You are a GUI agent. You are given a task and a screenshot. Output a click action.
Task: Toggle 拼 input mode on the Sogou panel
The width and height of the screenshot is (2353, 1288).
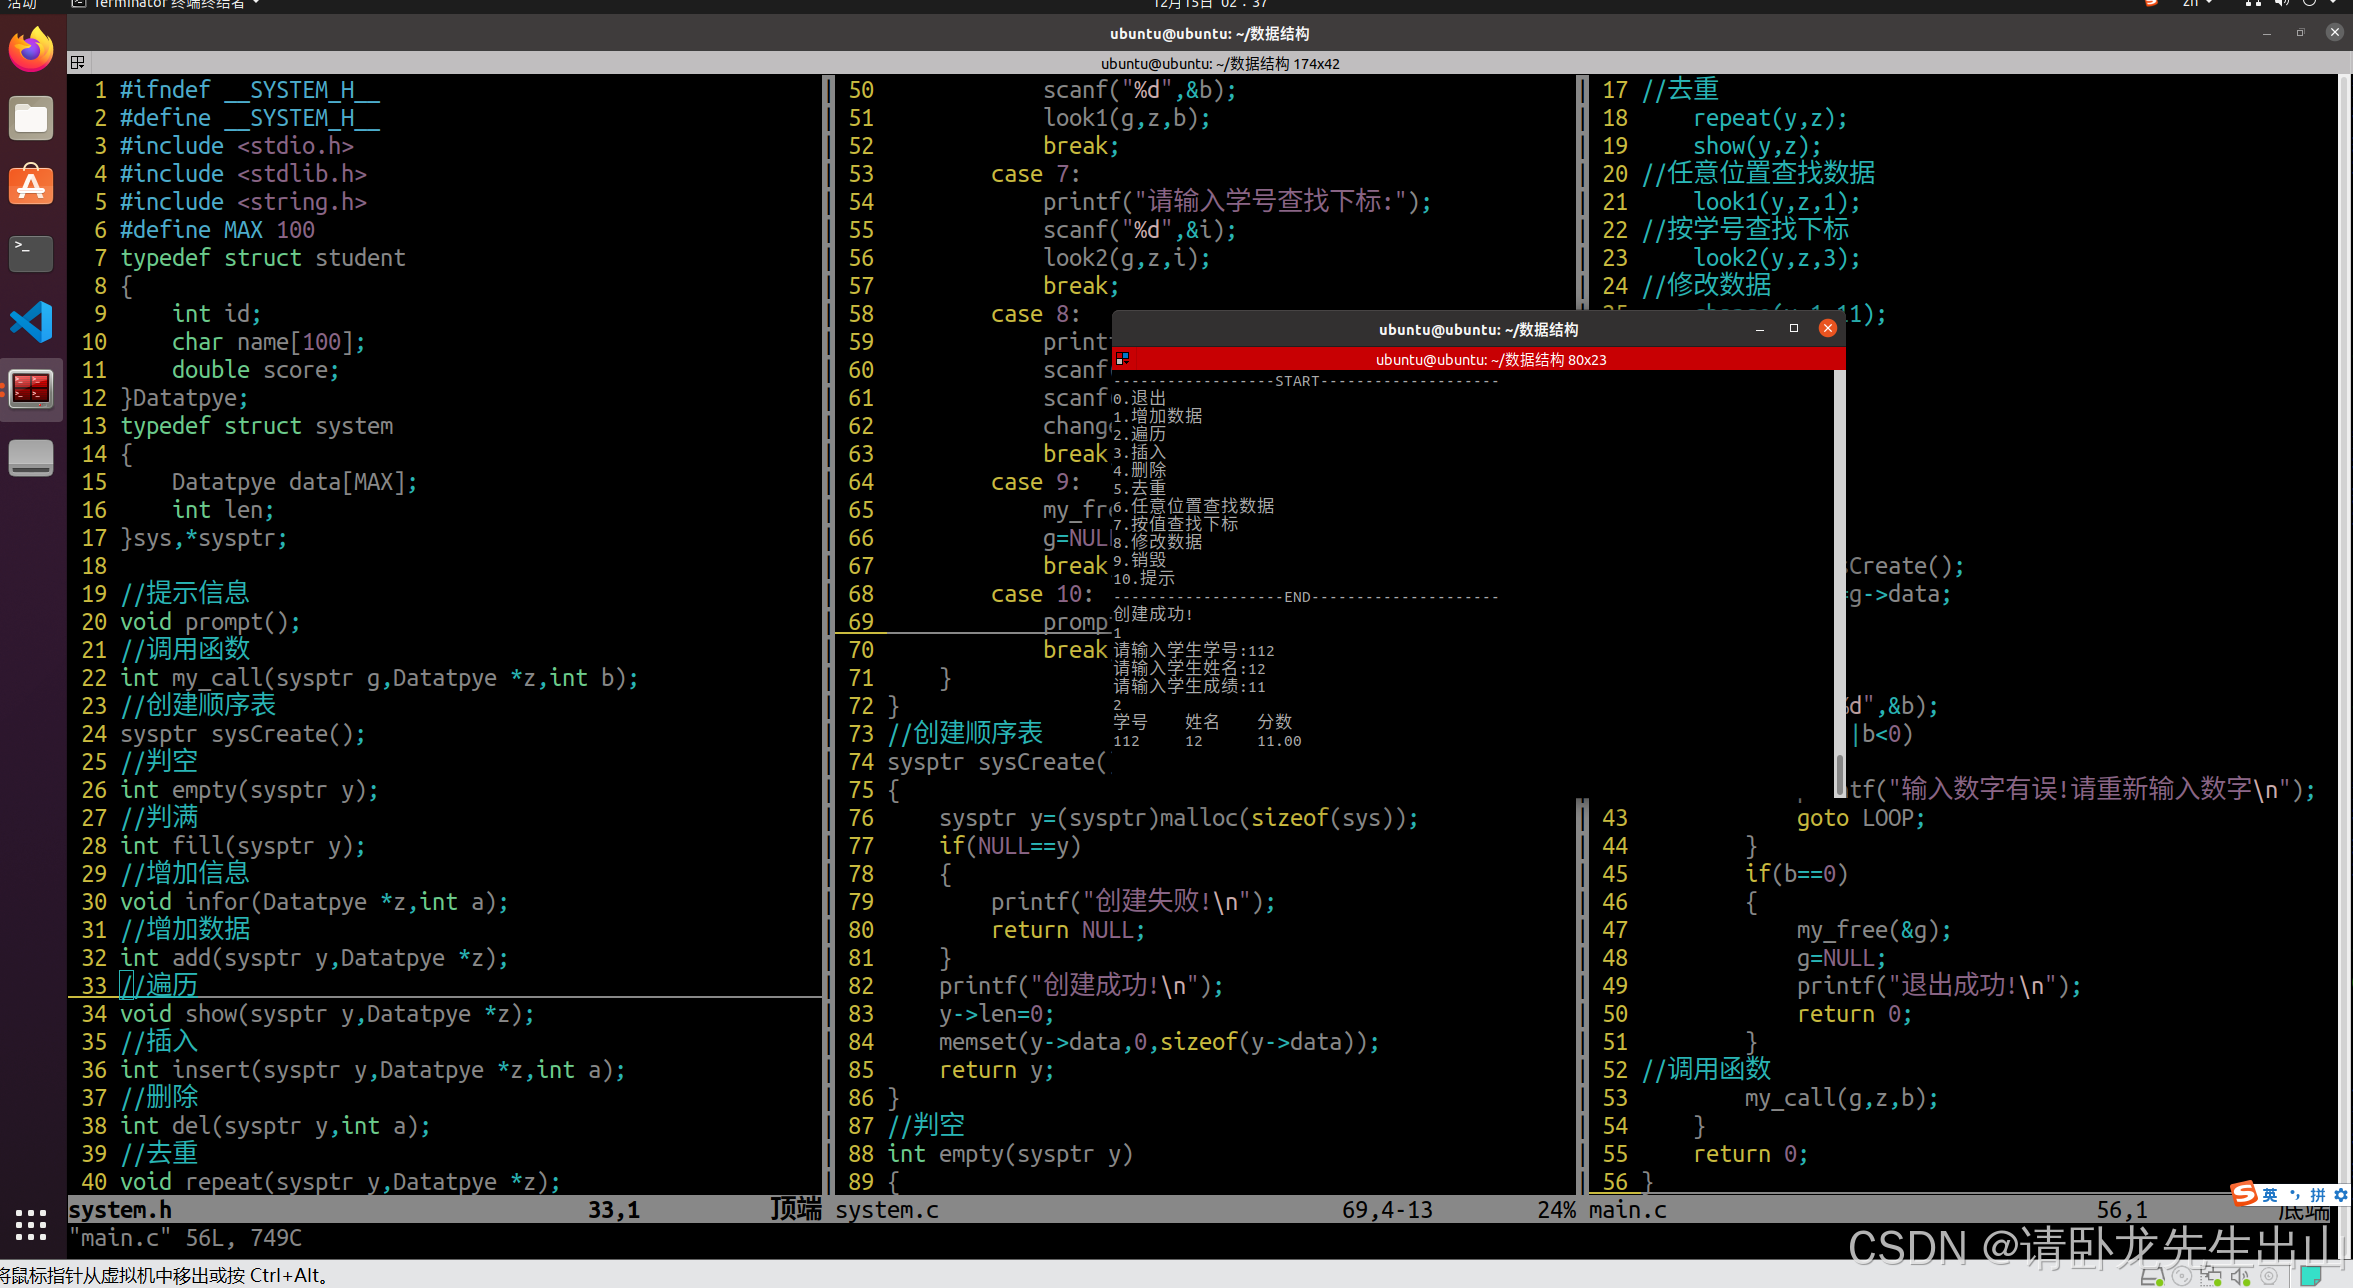point(2316,1195)
